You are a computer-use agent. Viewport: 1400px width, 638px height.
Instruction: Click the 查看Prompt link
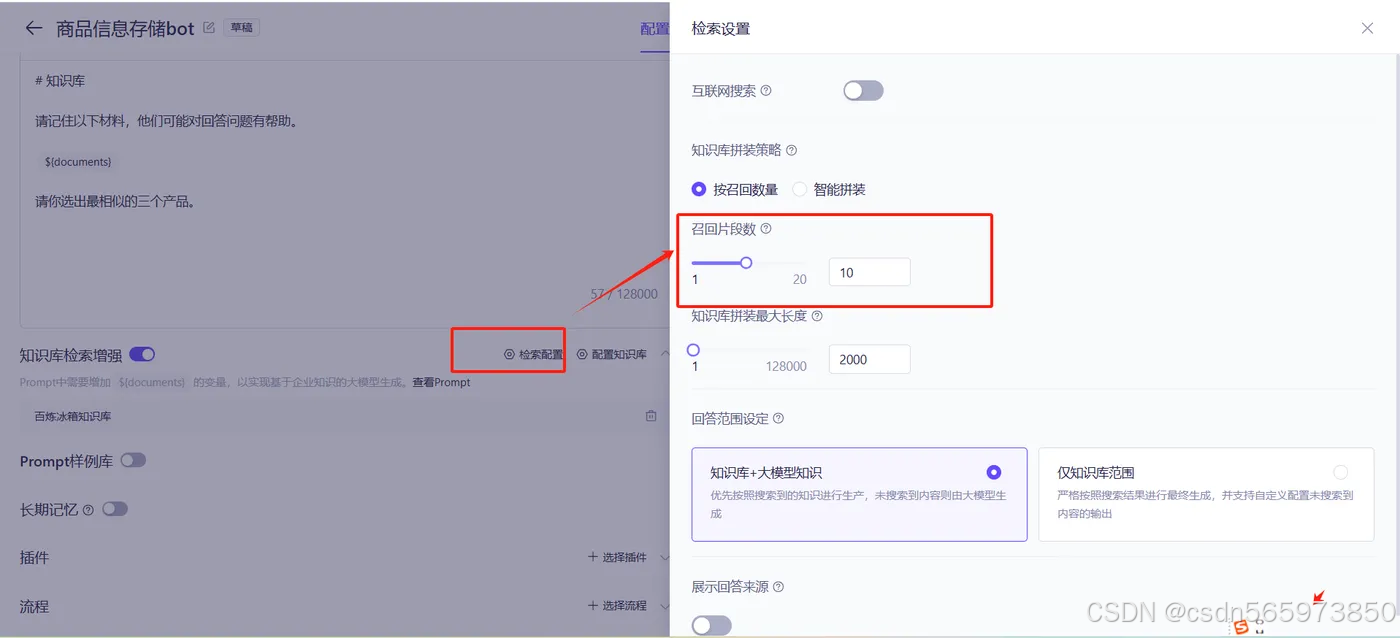pyautogui.click(x=441, y=381)
